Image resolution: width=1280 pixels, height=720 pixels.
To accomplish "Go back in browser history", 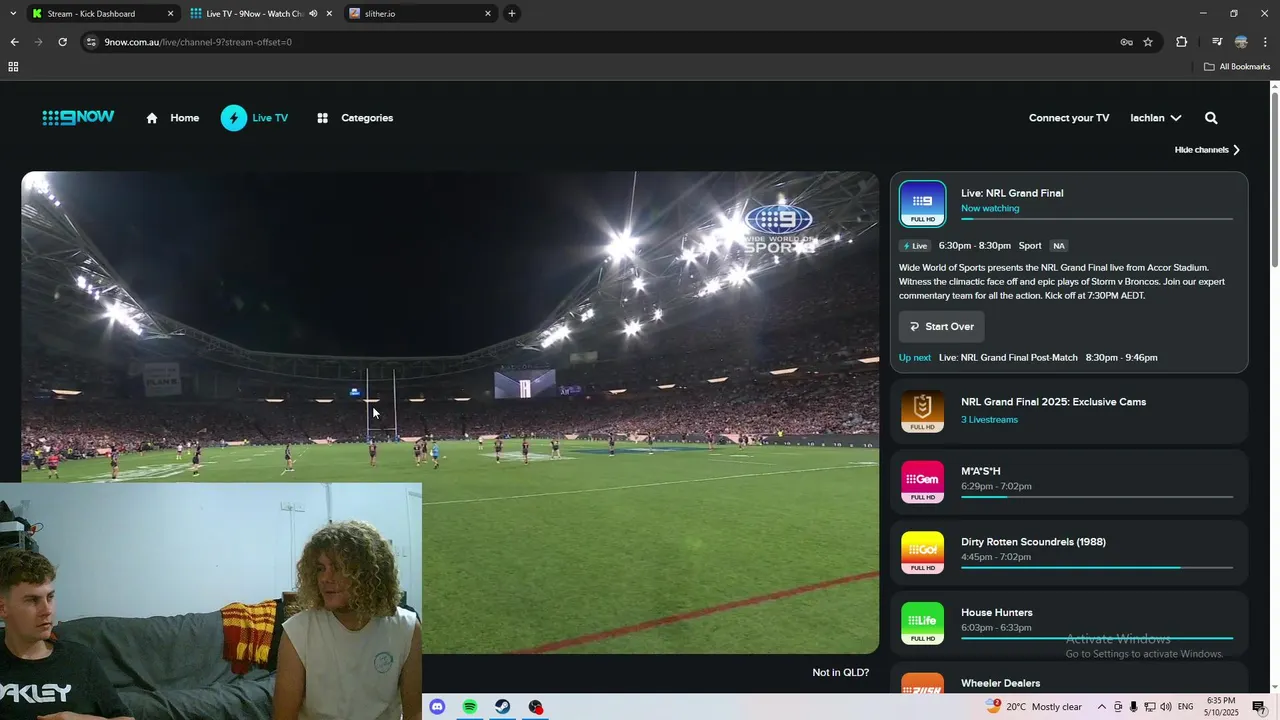I will coord(14,42).
